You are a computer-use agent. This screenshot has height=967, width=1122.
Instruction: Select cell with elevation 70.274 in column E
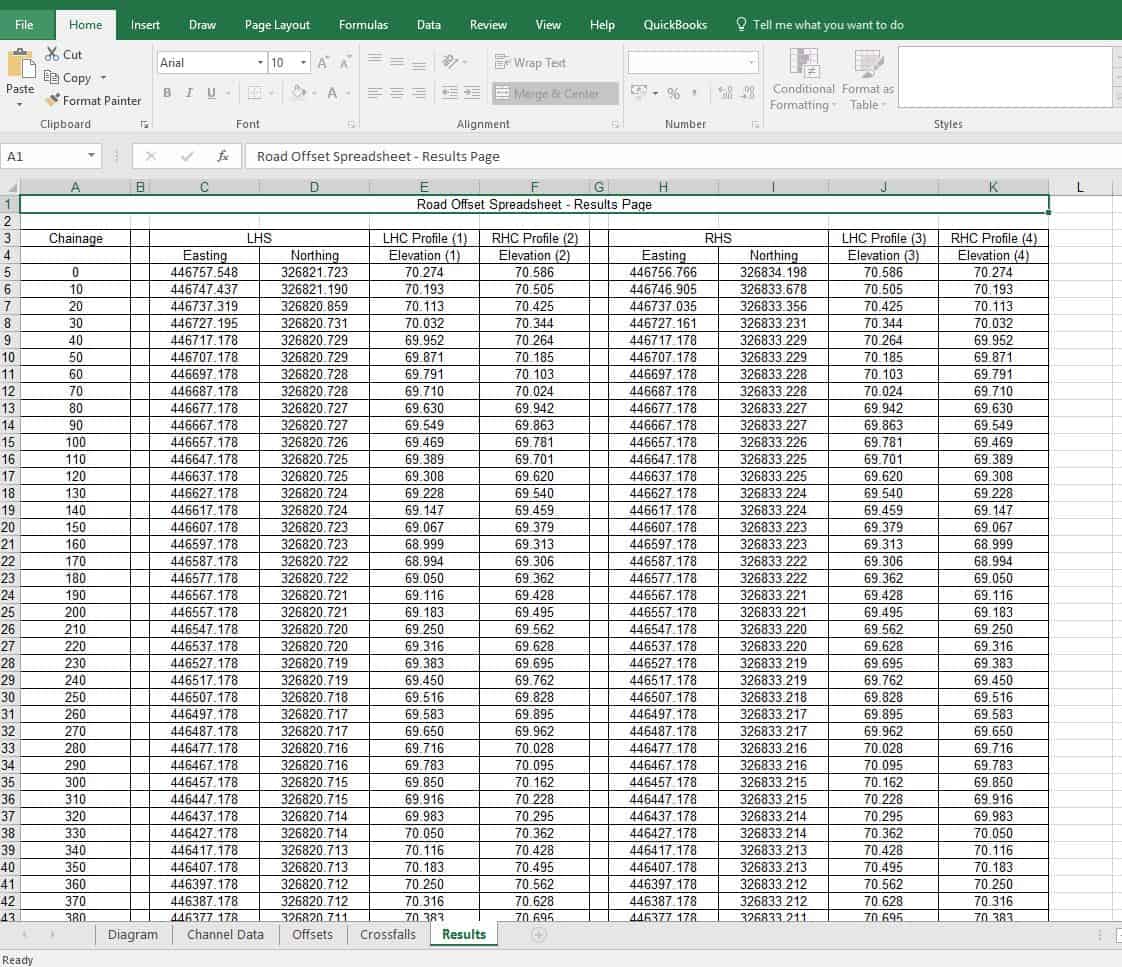[424, 272]
